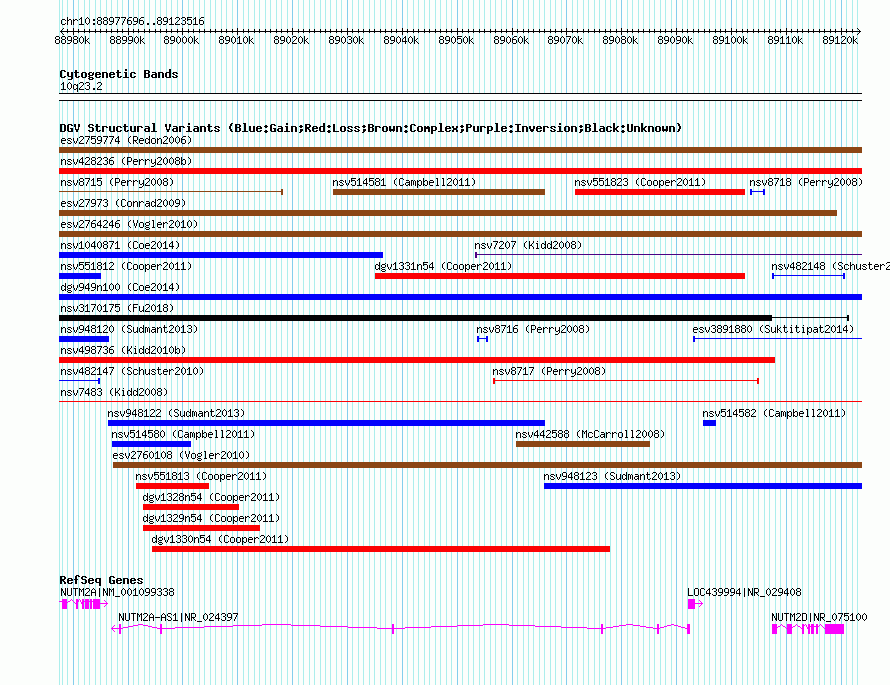This screenshot has height=685, width=890.
Task: Select the magenta LOC439994 gene glyph
Action: click(x=695, y=604)
